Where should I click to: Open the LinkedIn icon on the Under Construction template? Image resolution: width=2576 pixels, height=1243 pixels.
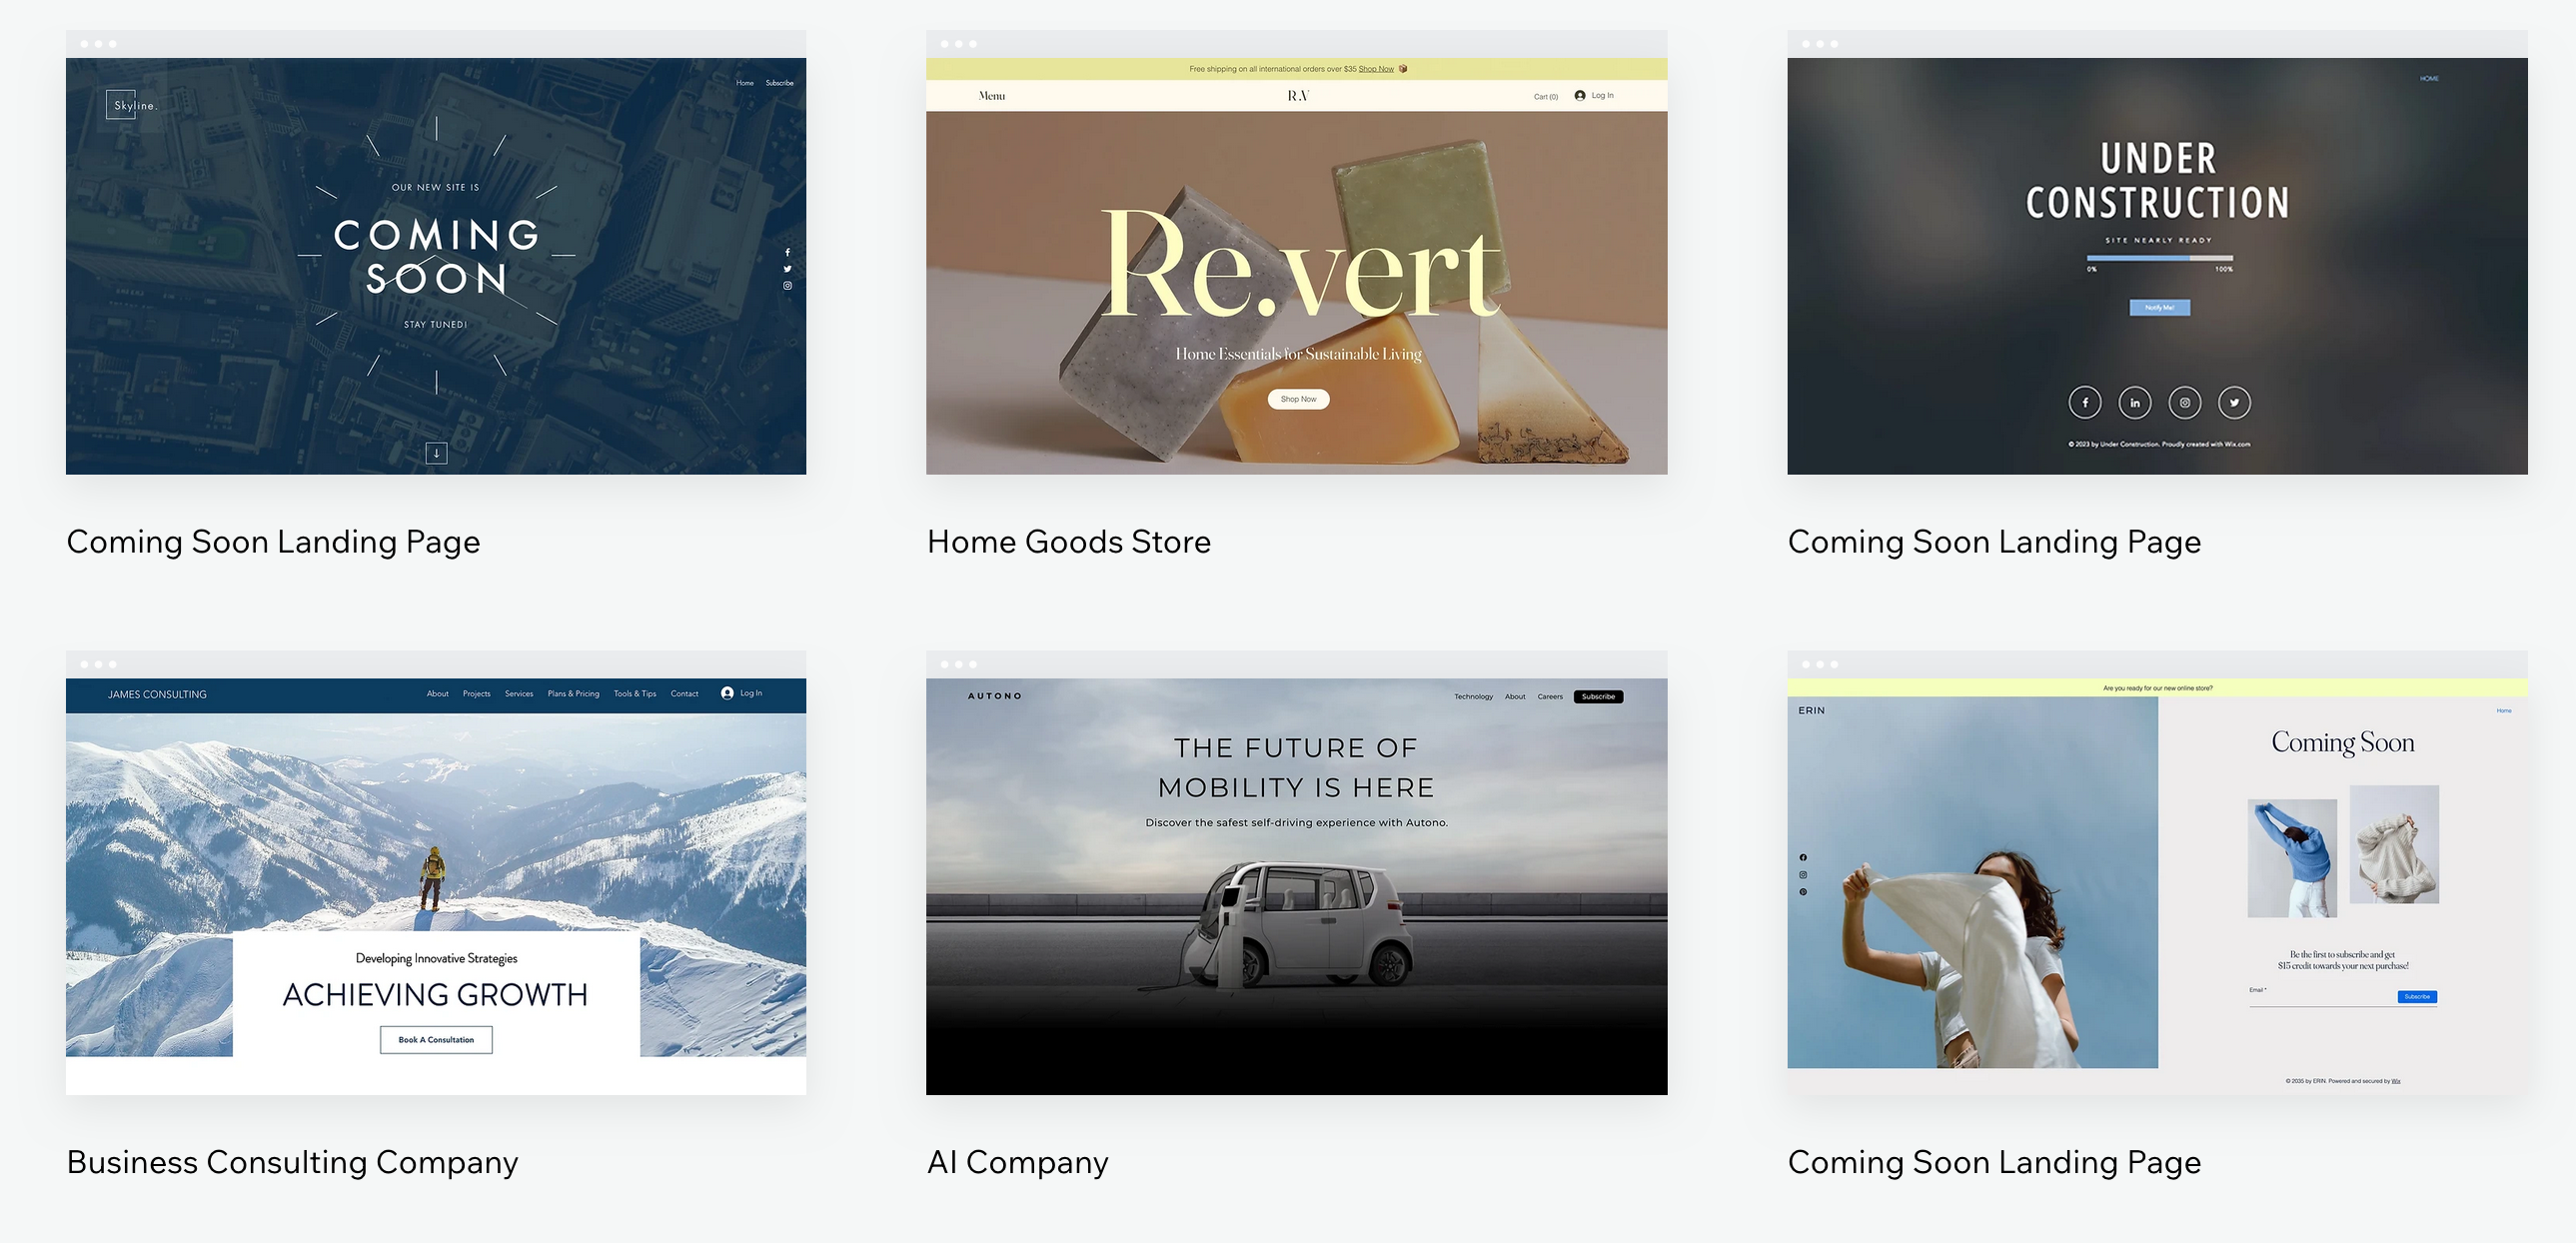point(2135,402)
